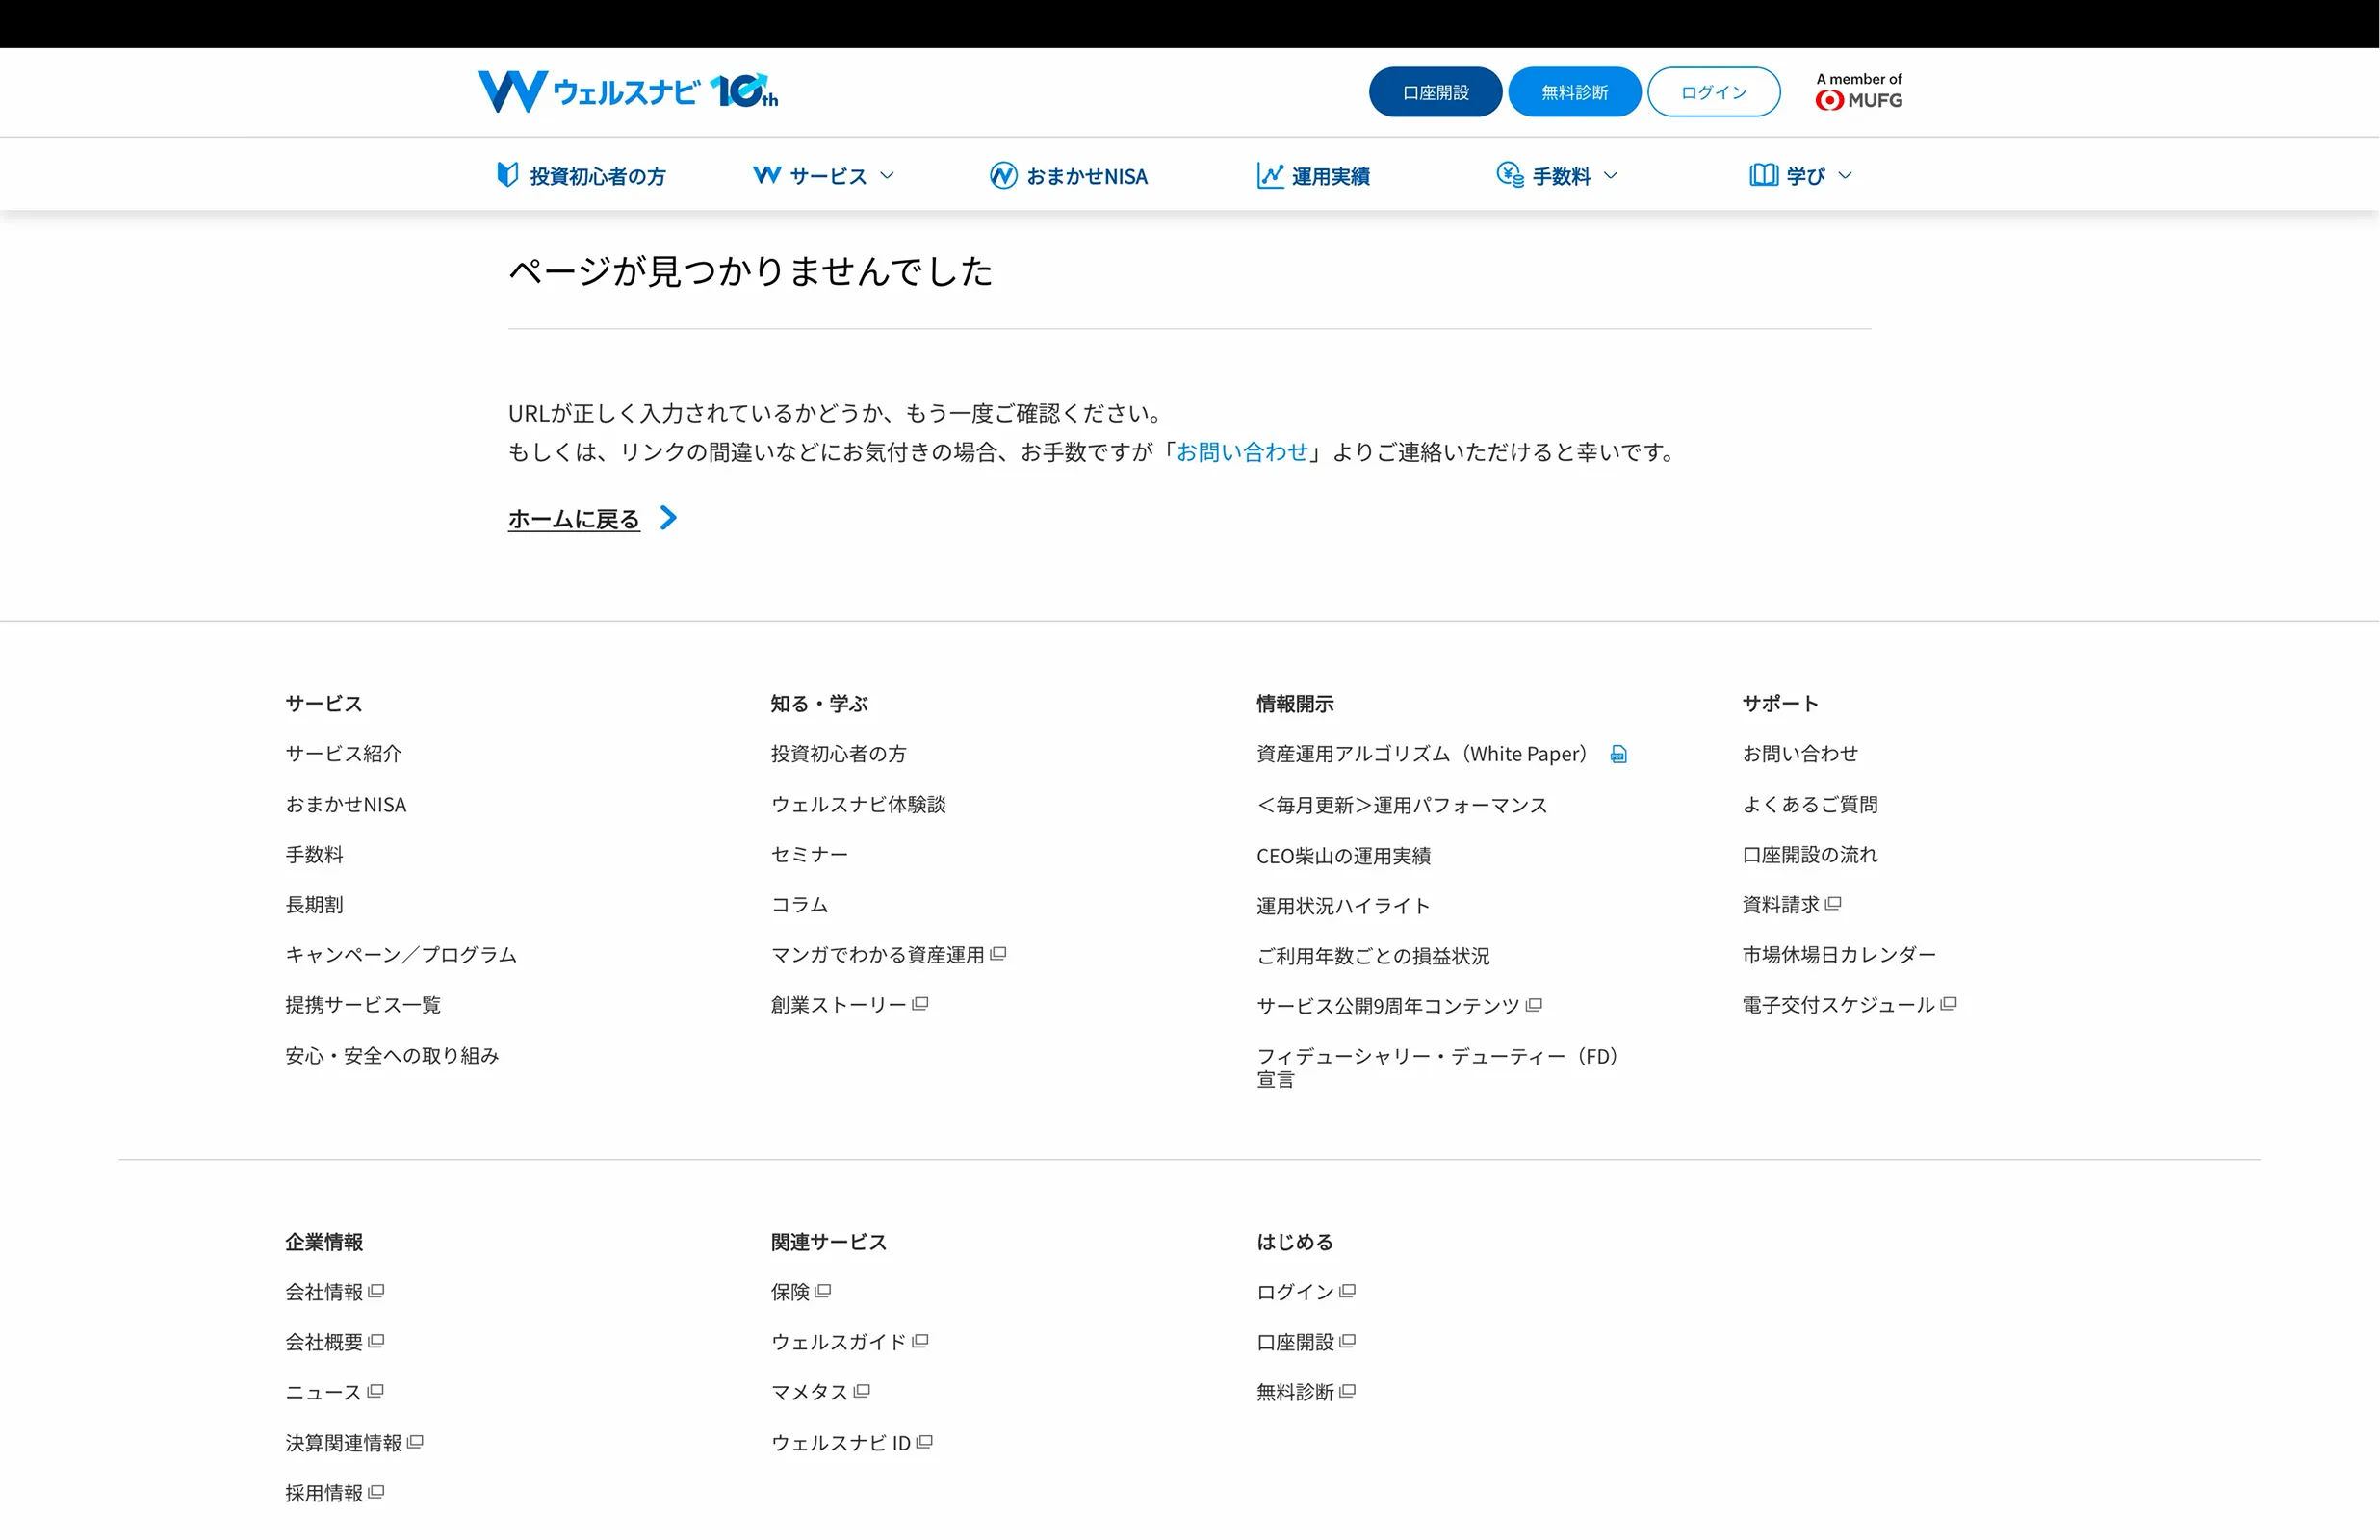Click the ホームに戻る link
Image resolution: width=2380 pixels, height=1540 pixels.
(574, 519)
